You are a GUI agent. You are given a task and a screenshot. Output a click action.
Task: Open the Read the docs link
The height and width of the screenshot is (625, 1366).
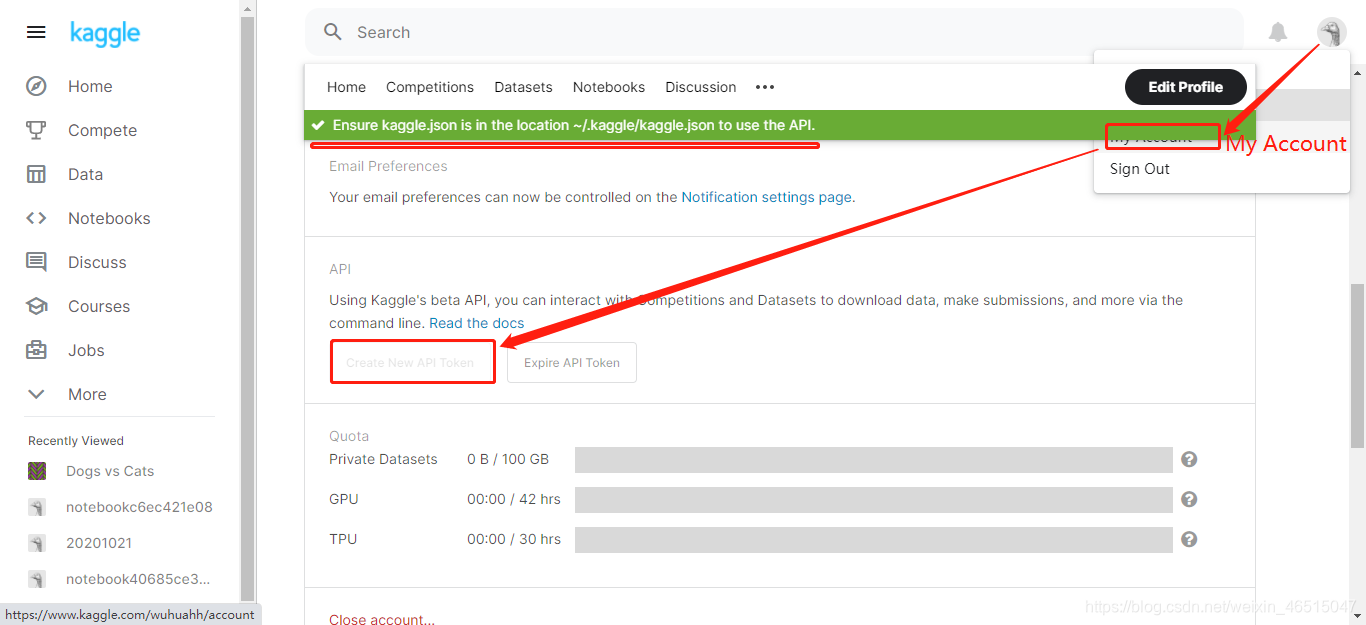pyautogui.click(x=477, y=323)
